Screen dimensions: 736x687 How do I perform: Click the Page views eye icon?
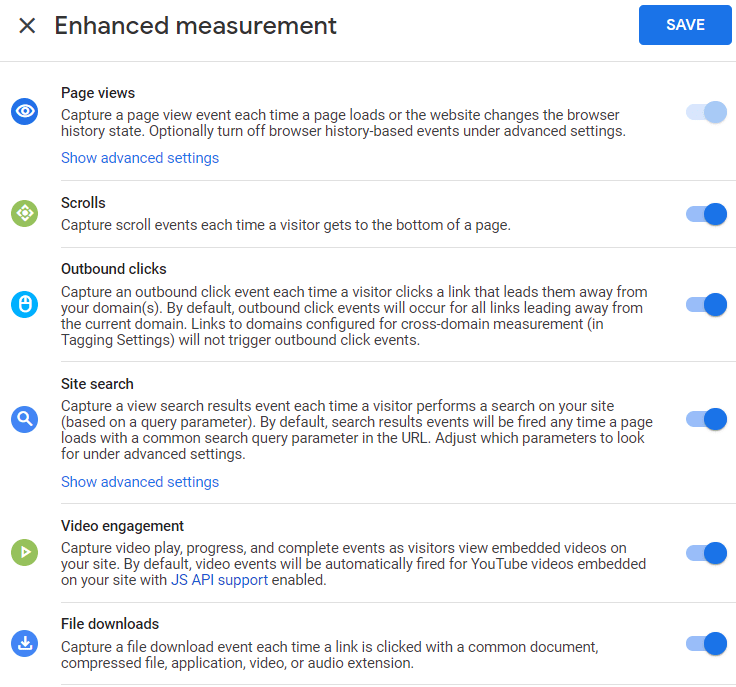(x=24, y=111)
